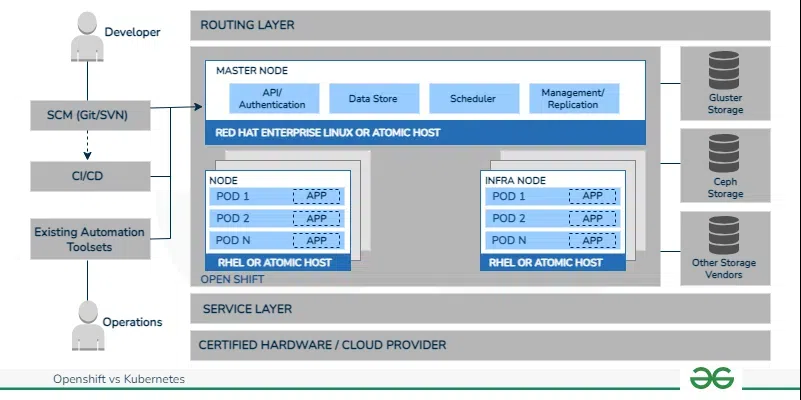The width and height of the screenshot is (801, 400).
Task: Click the Other Storage Vendors label
Action: point(724,269)
